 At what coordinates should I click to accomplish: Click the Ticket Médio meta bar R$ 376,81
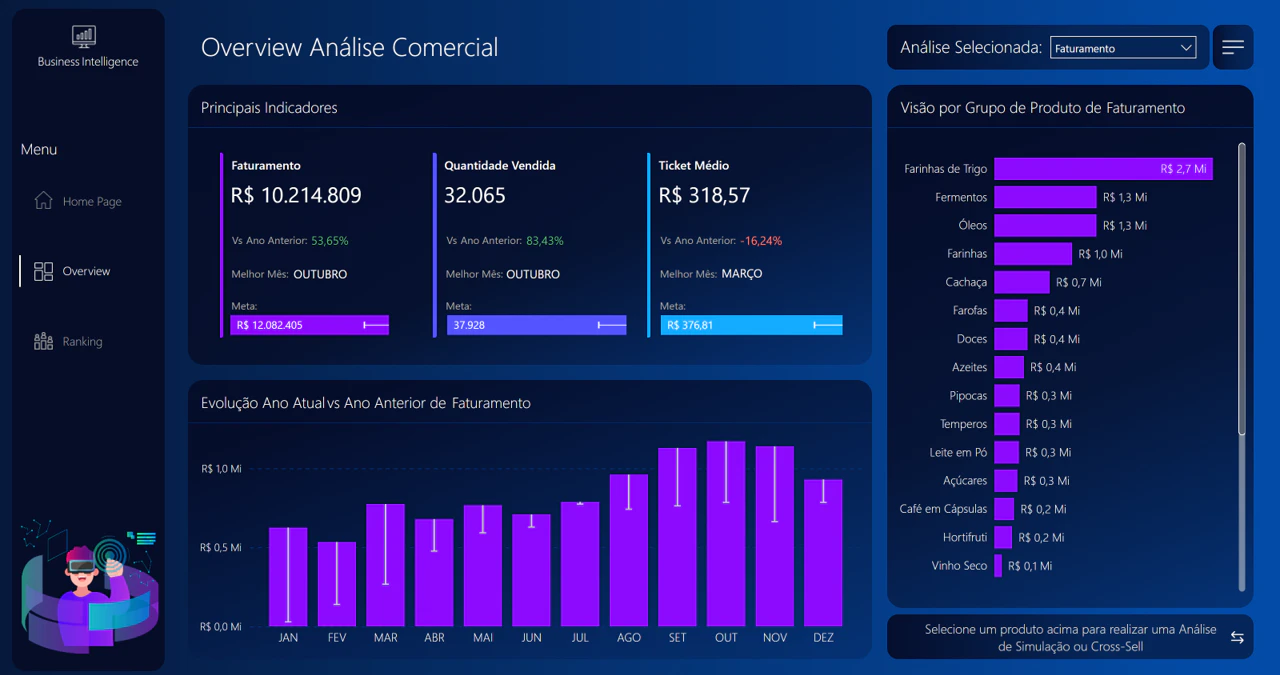751,325
